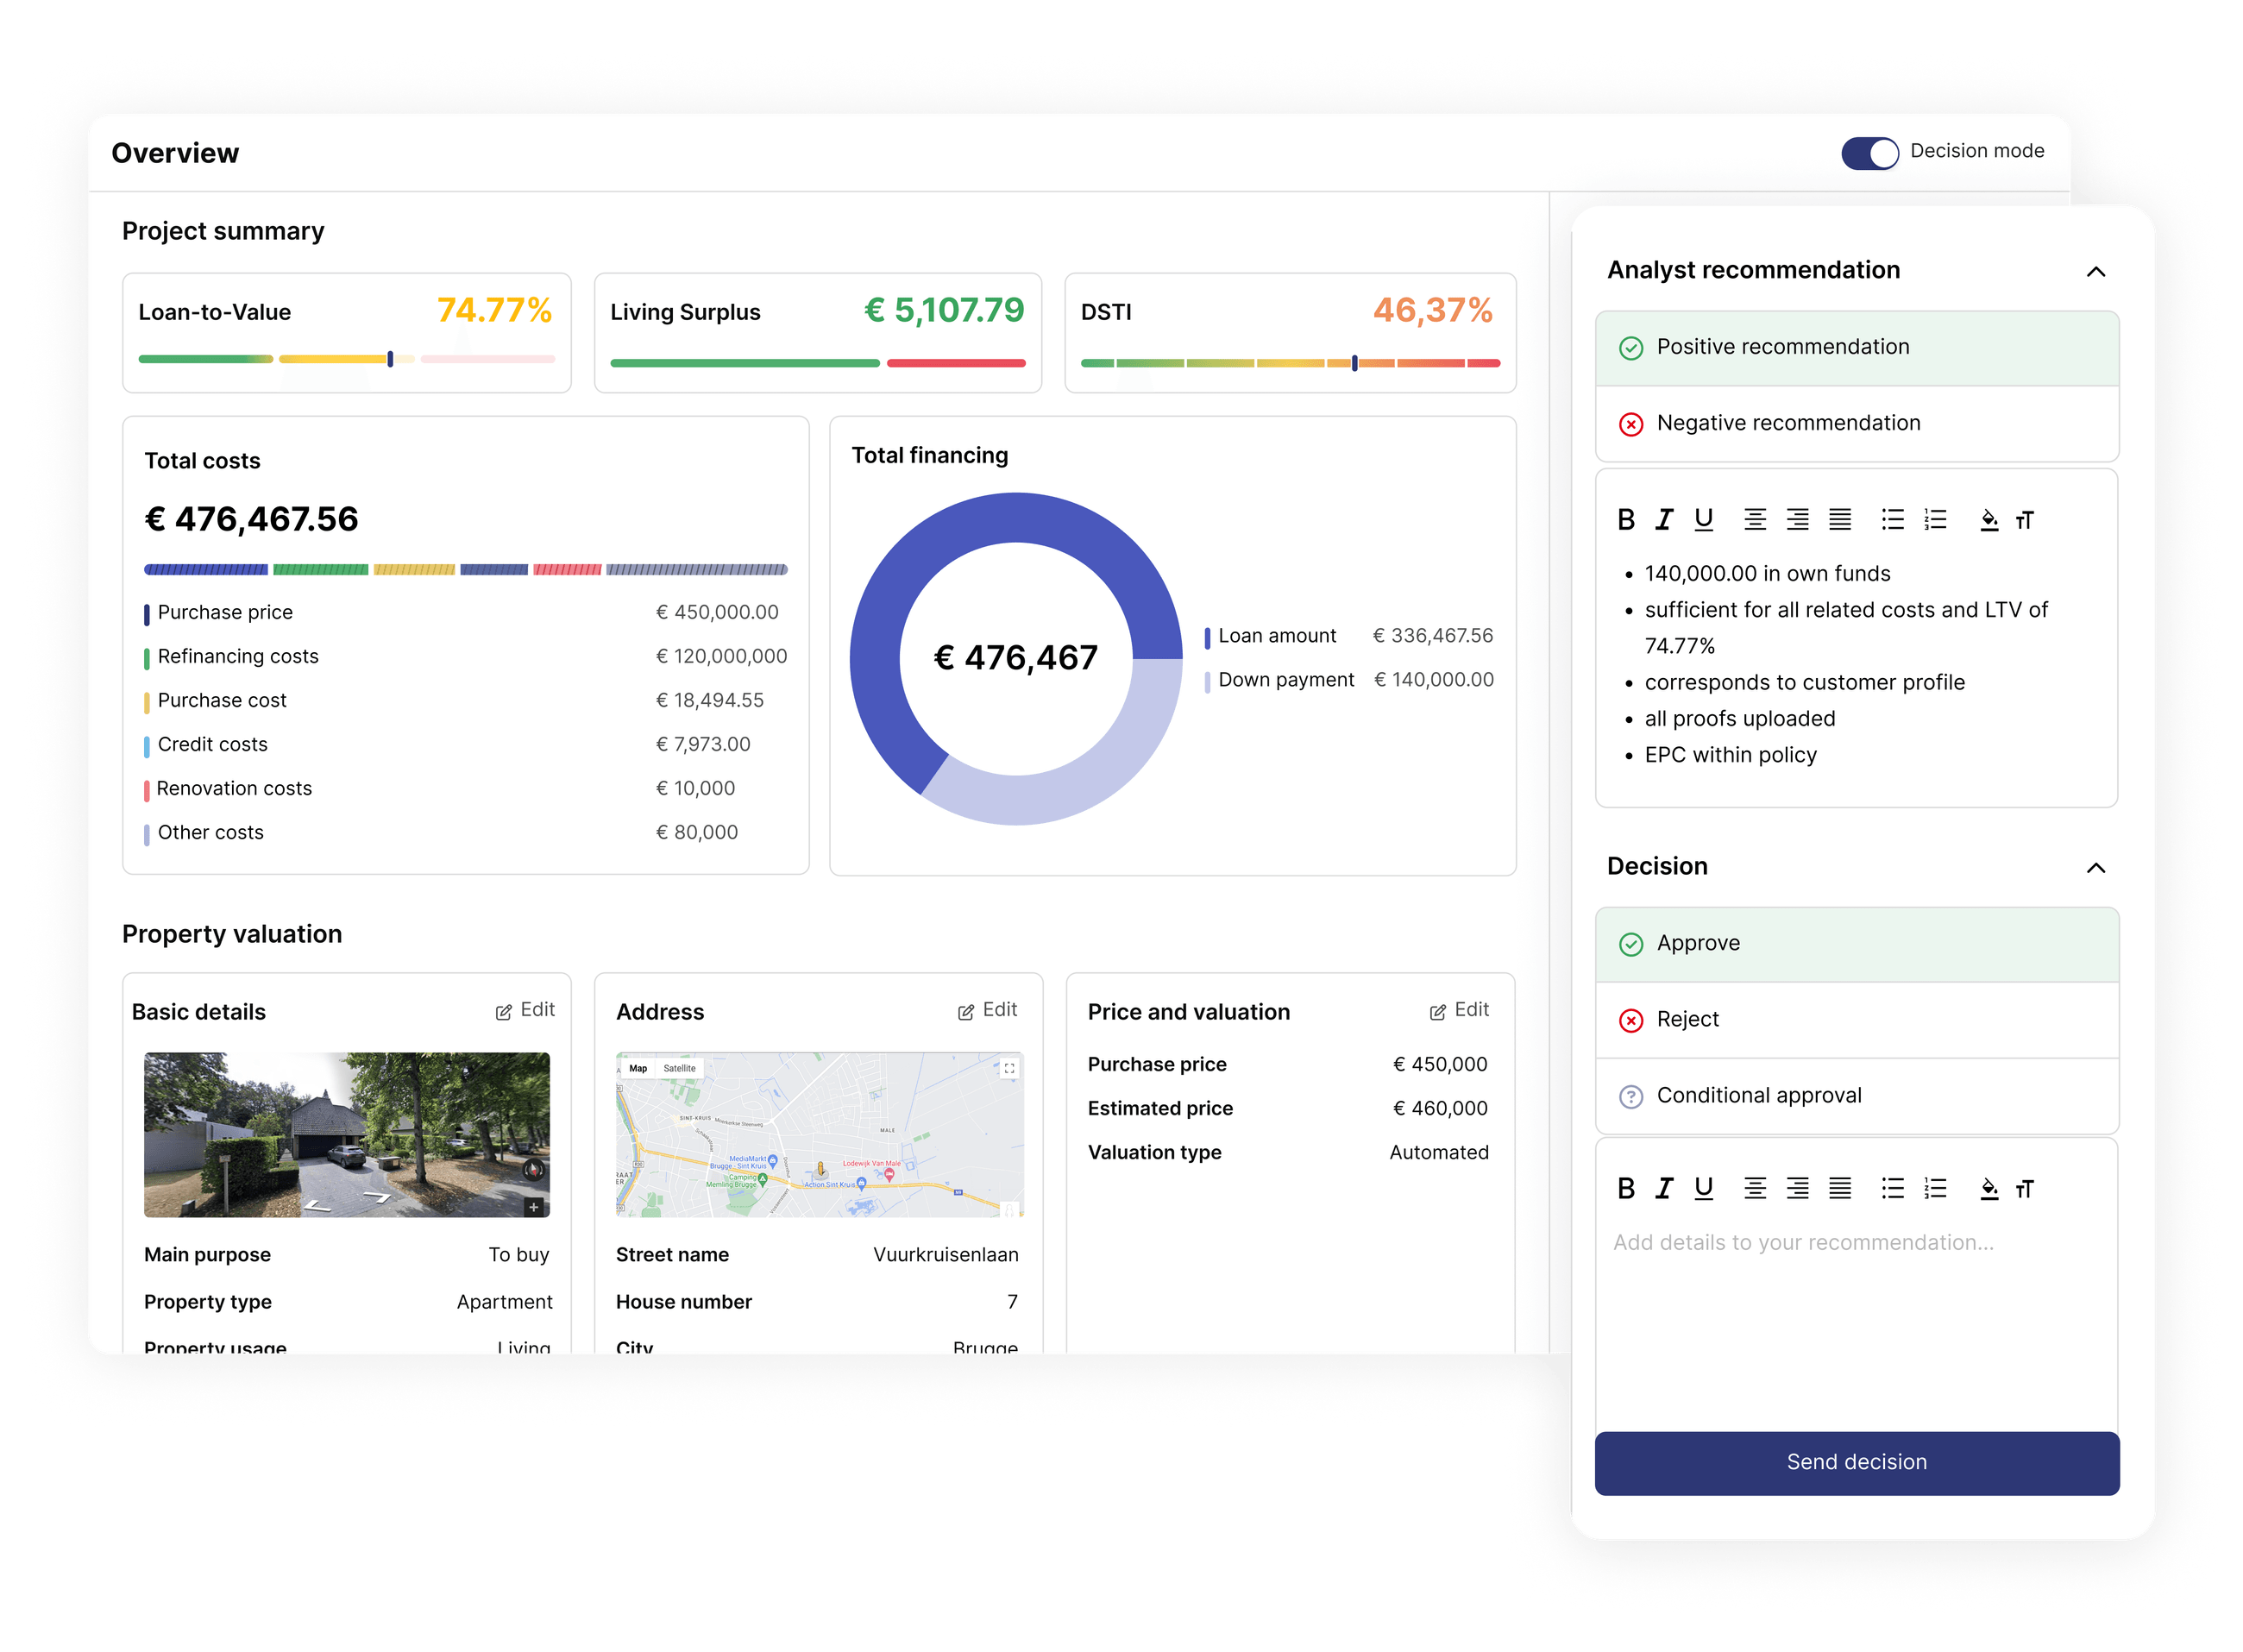Collapse the Decision section
Screen dimensions: 2243x1652
[x=2096, y=867]
